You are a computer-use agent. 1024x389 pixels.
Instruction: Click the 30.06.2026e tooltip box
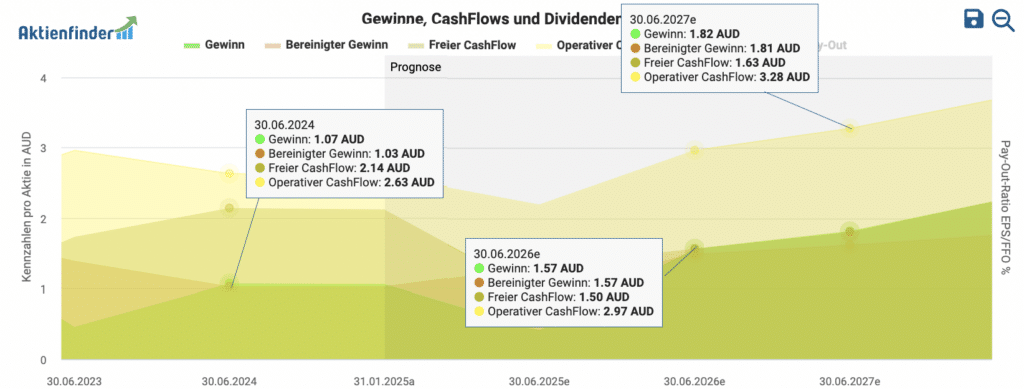pyautogui.click(x=564, y=283)
